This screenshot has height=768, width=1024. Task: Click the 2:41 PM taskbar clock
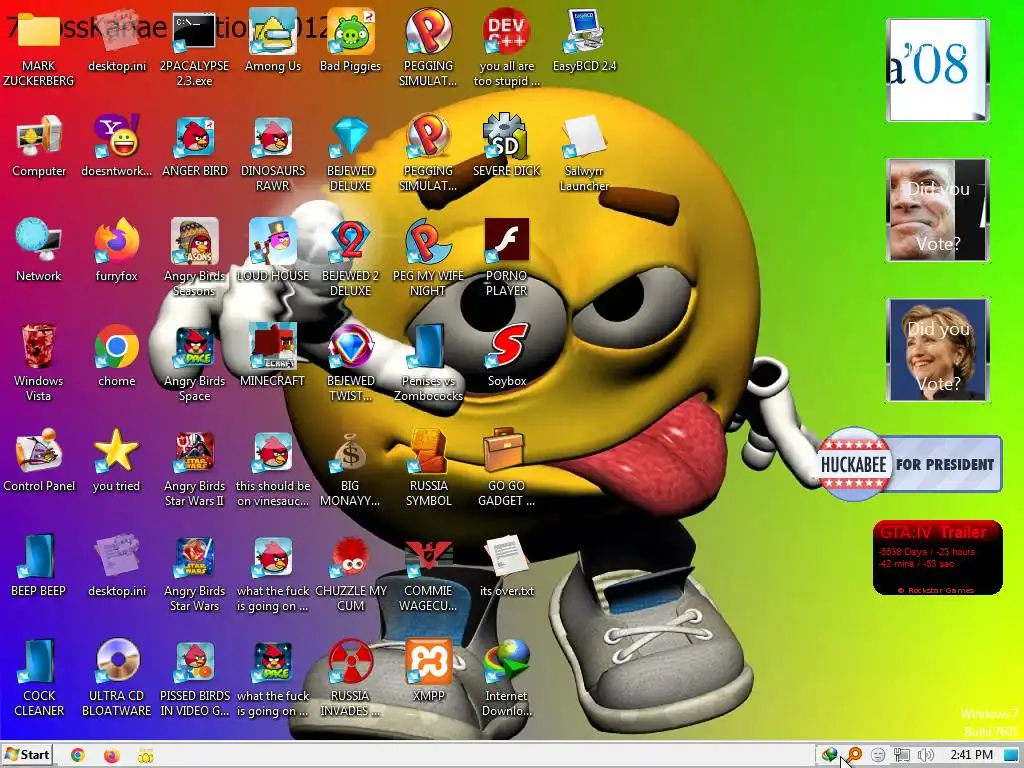971,755
